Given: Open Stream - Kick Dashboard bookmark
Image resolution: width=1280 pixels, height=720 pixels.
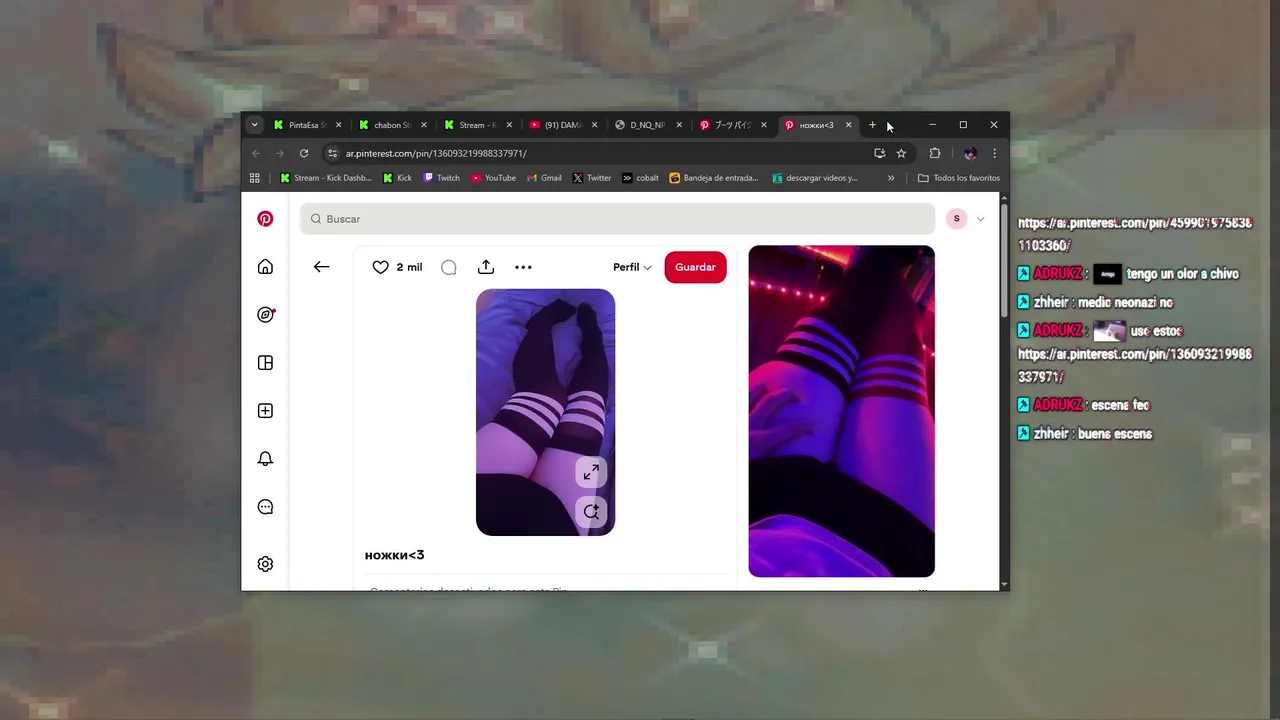Looking at the screenshot, I should [x=325, y=178].
